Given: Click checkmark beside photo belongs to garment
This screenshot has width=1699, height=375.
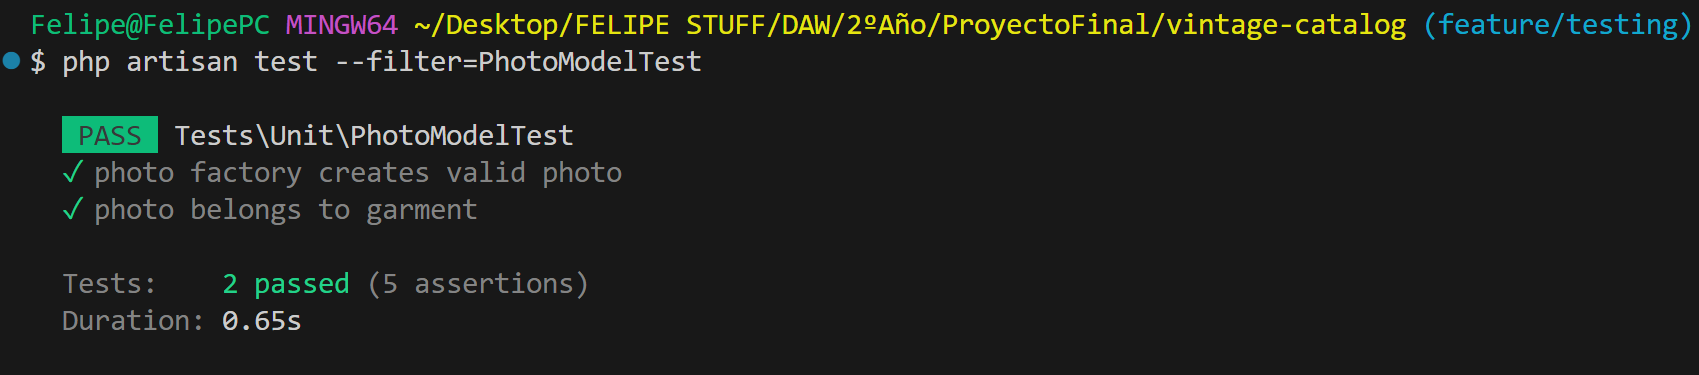Looking at the screenshot, I should [x=72, y=210].
